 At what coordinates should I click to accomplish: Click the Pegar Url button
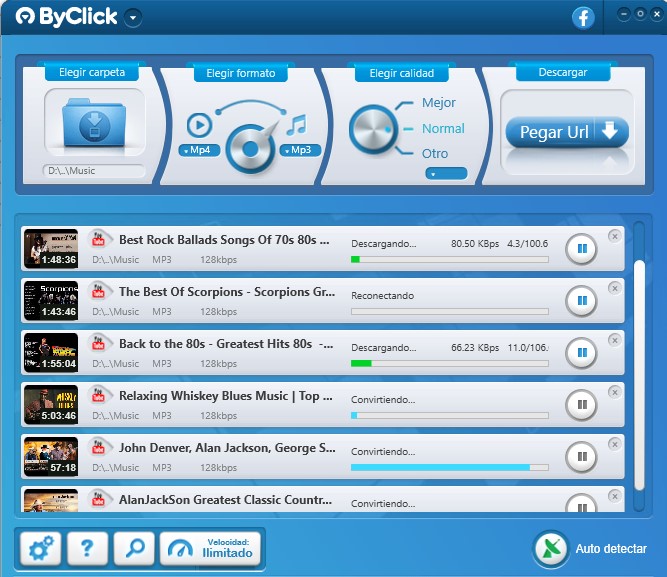(x=566, y=132)
